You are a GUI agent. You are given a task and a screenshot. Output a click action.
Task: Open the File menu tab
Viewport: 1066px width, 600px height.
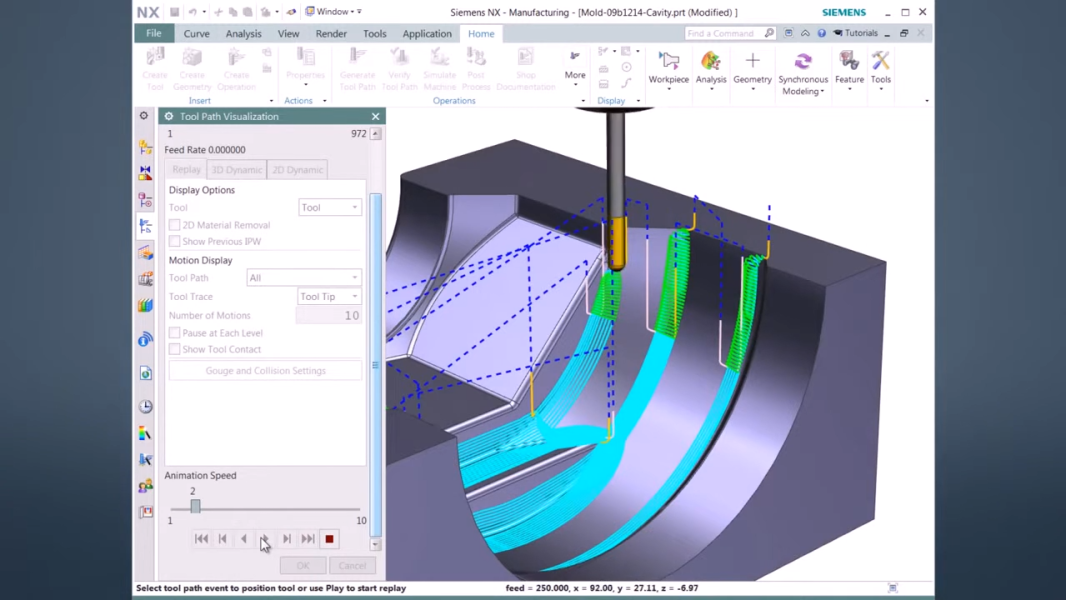point(154,33)
